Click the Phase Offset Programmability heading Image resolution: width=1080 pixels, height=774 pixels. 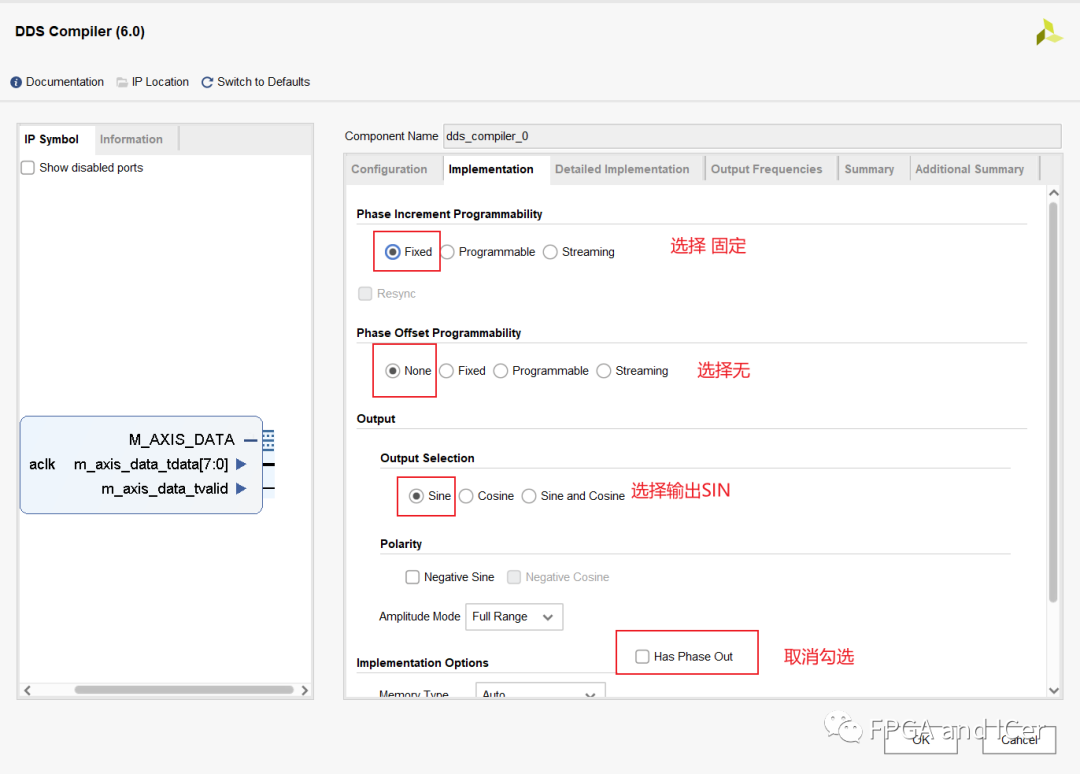coord(439,333)
